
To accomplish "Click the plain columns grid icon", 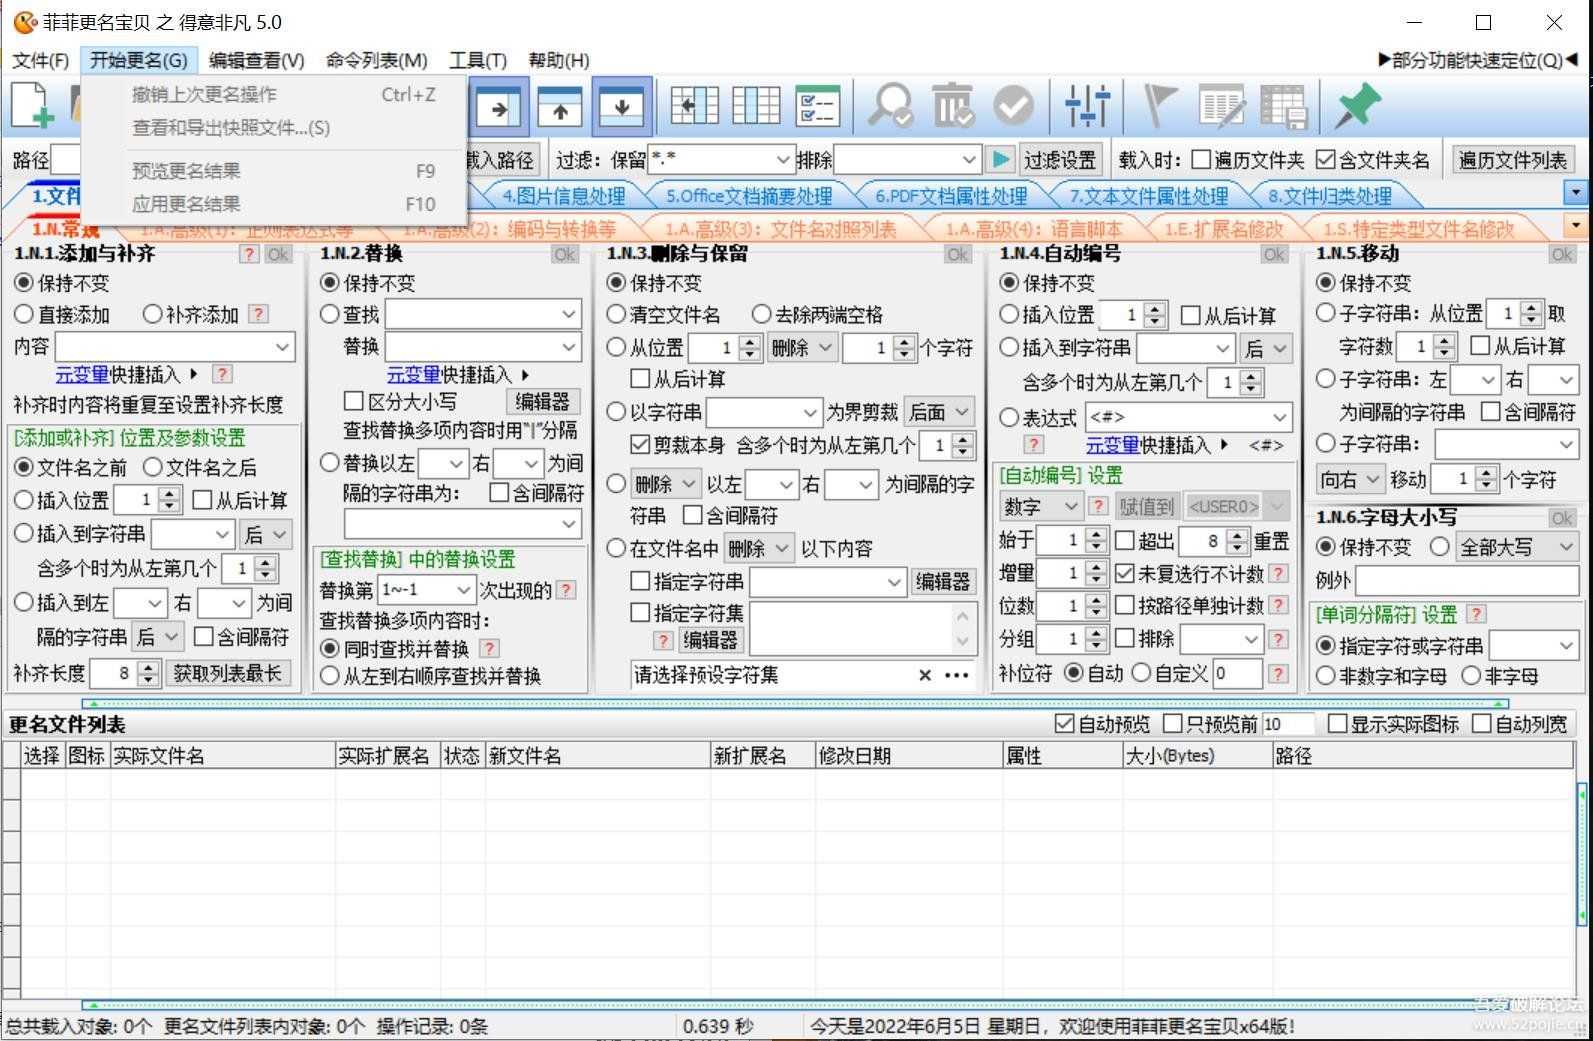I will pyautogui.click(x=756, y=106).
